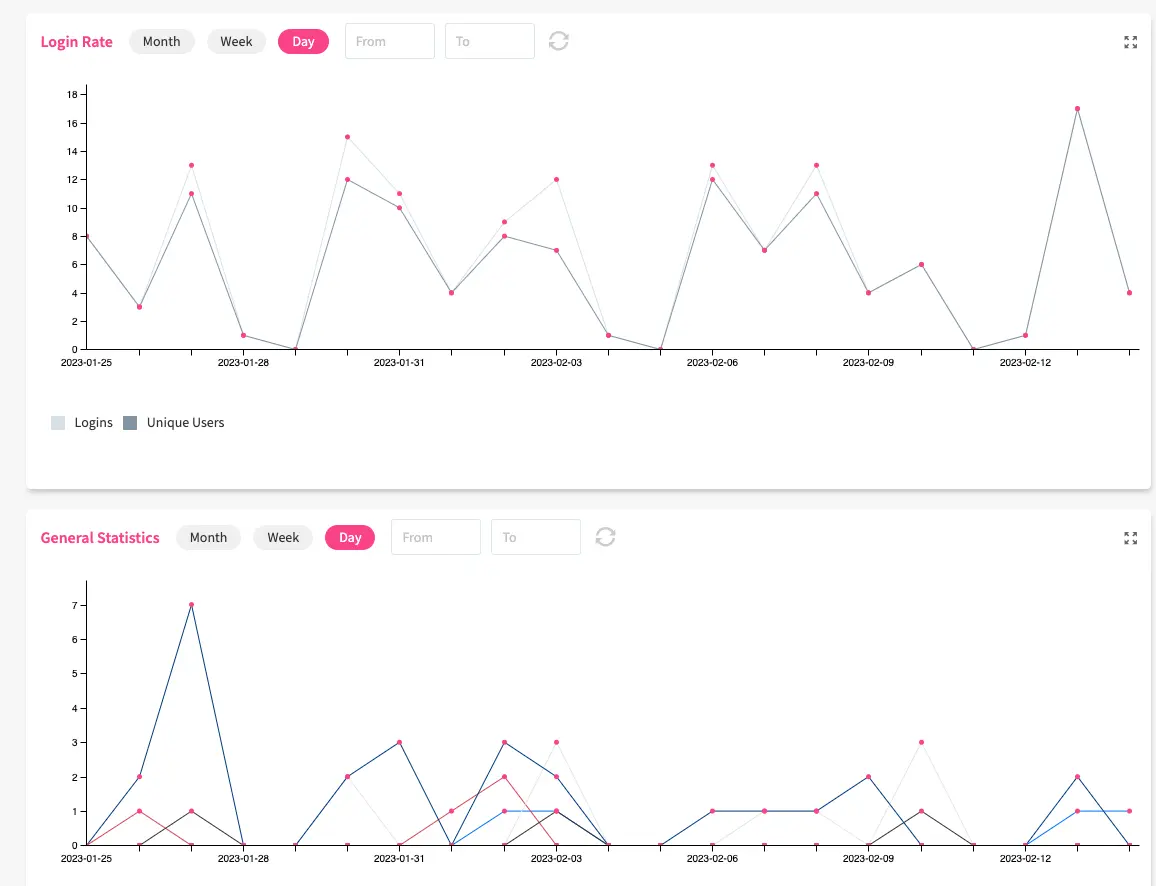This screenshot has height=886, width=1156.
Task: Select Day view in General Statistics
Action: pos(349,537)
